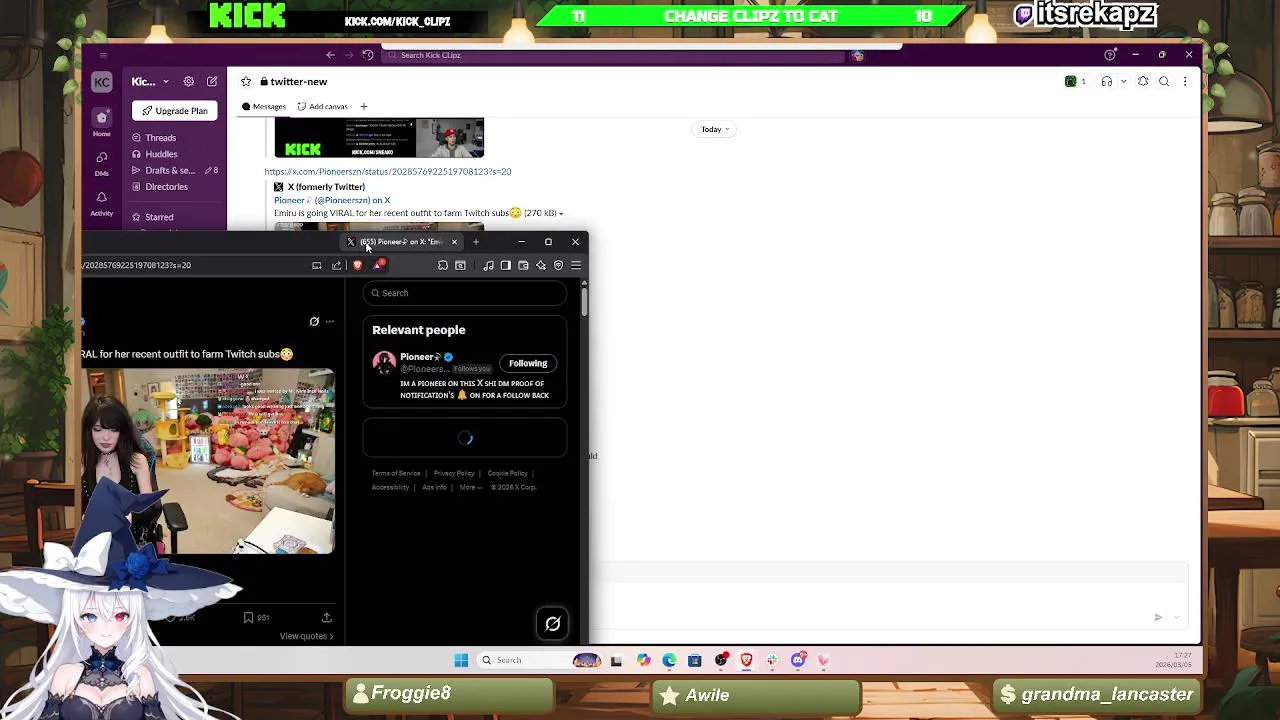Open the Kick video thumbnail in Slack

[x=379, y=138]
